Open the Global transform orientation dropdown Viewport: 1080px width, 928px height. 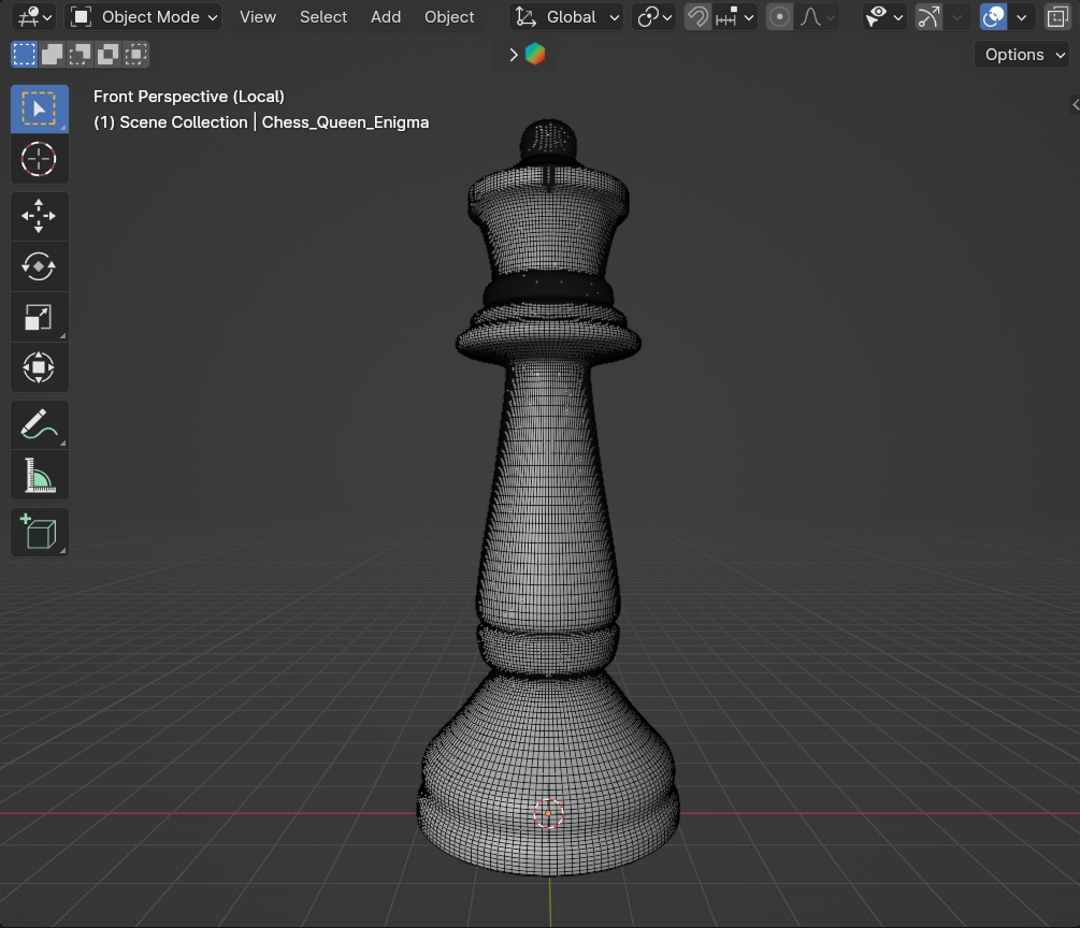click(x=567, y=17)
